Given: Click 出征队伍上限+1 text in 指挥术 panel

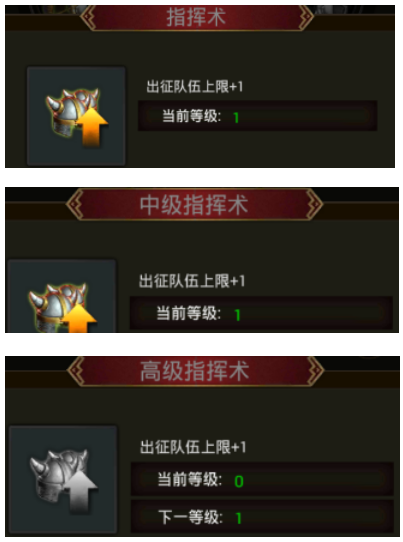Looking at the screenshot, I should click(x=195, y=86).
